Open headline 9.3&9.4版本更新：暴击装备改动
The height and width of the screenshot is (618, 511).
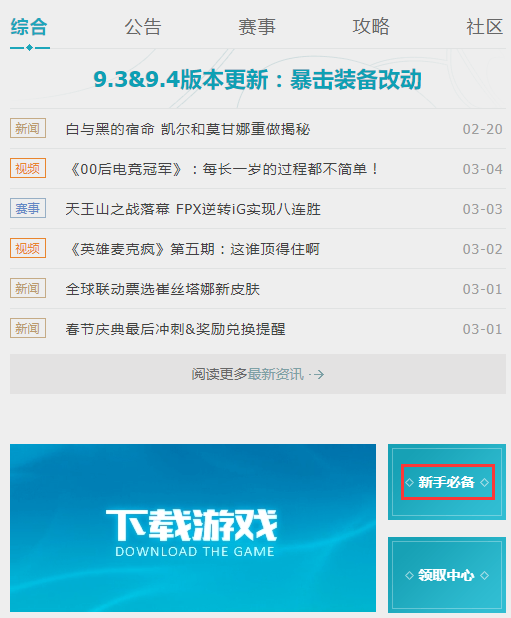(x=258, y=80)
